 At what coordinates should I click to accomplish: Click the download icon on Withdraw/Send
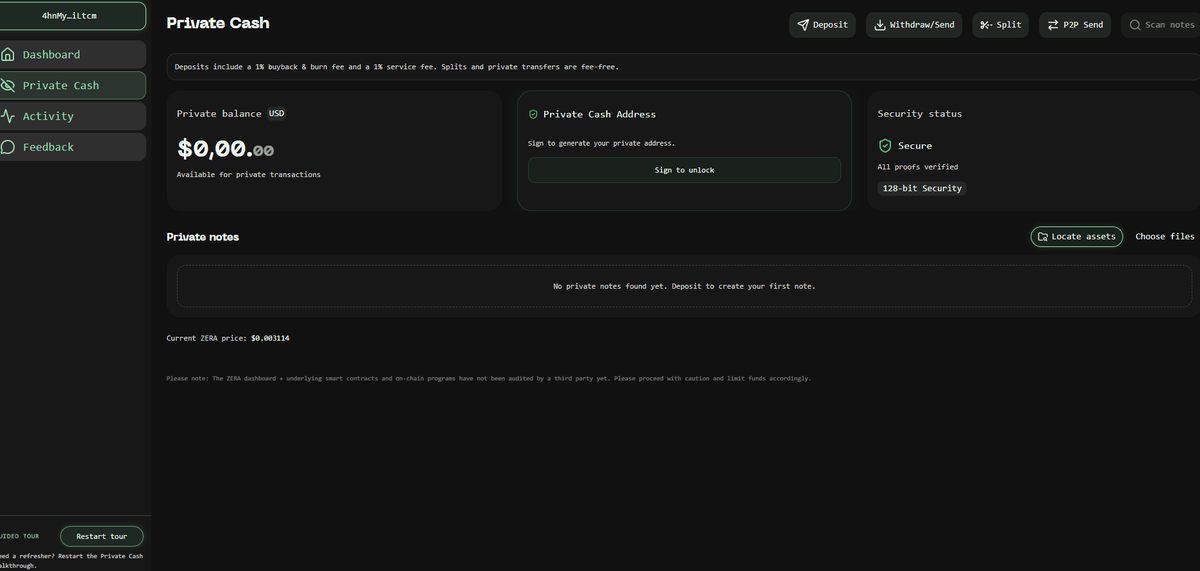click(880, 25)
